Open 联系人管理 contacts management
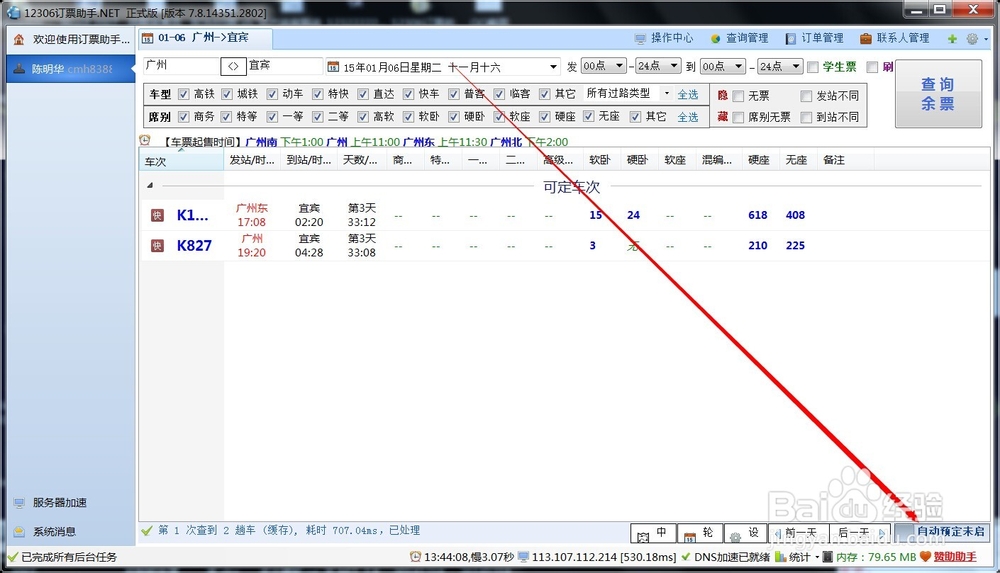Viewport: 1000px width, 573px height. point(895,38)
